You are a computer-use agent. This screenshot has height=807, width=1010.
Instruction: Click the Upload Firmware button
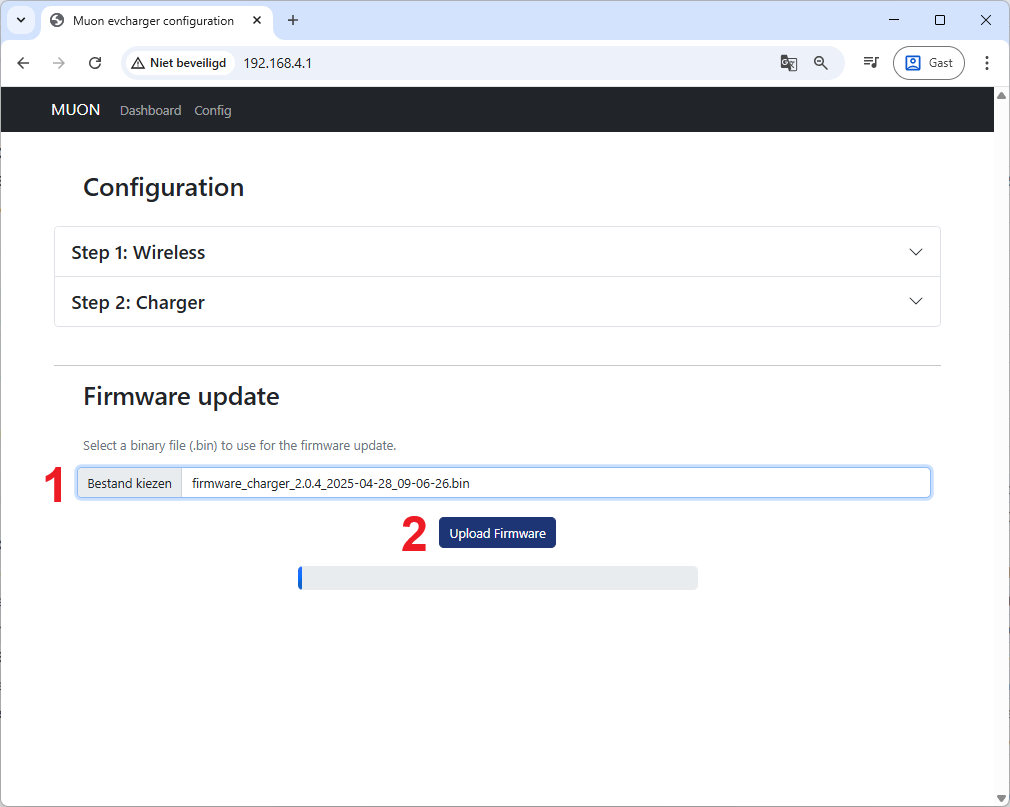(x=497, y=533)
